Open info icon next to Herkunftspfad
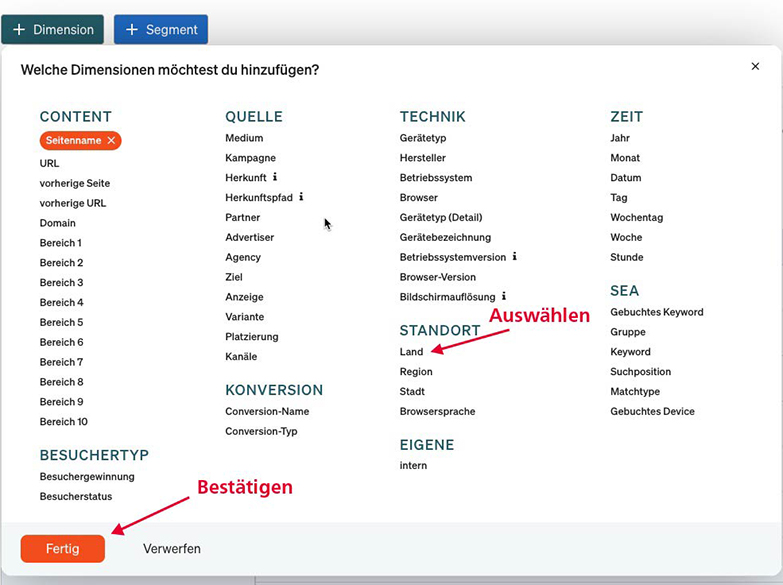The width and height of the screenshot is (783, 585). pyautogui.click(x=301, y=197)
